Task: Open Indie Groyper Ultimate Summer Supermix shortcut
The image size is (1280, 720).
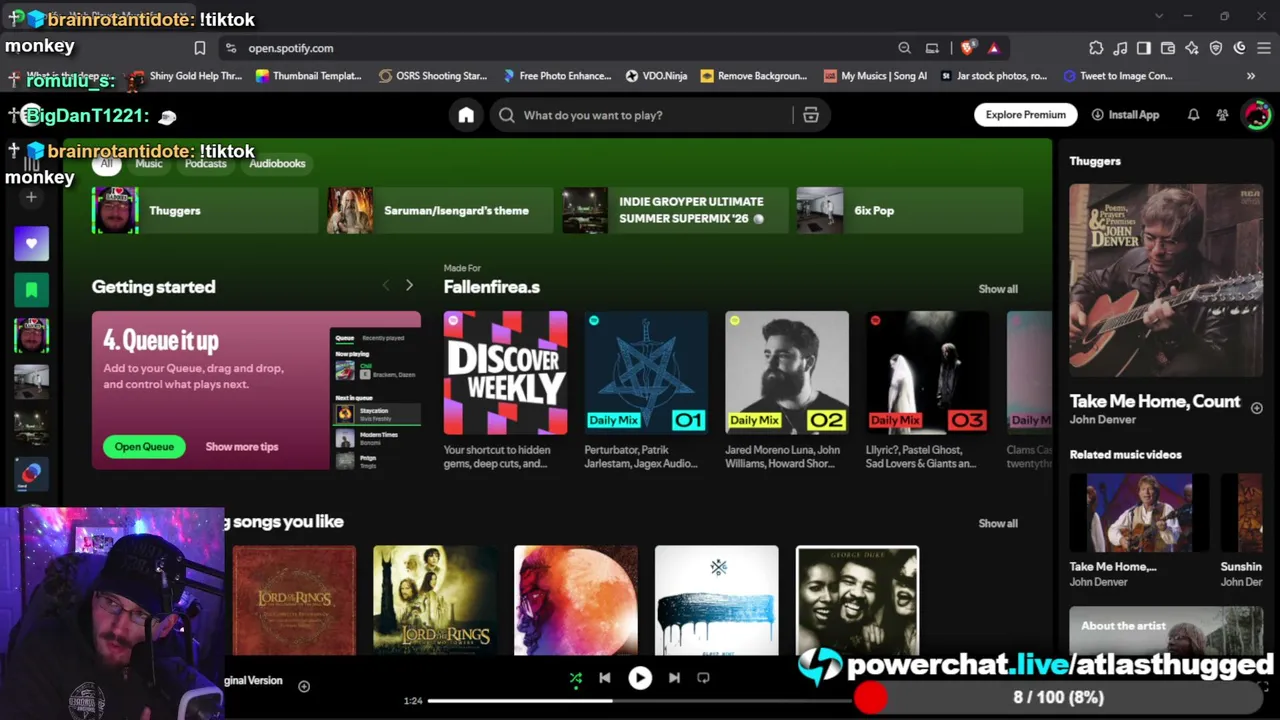Action: 675,211
